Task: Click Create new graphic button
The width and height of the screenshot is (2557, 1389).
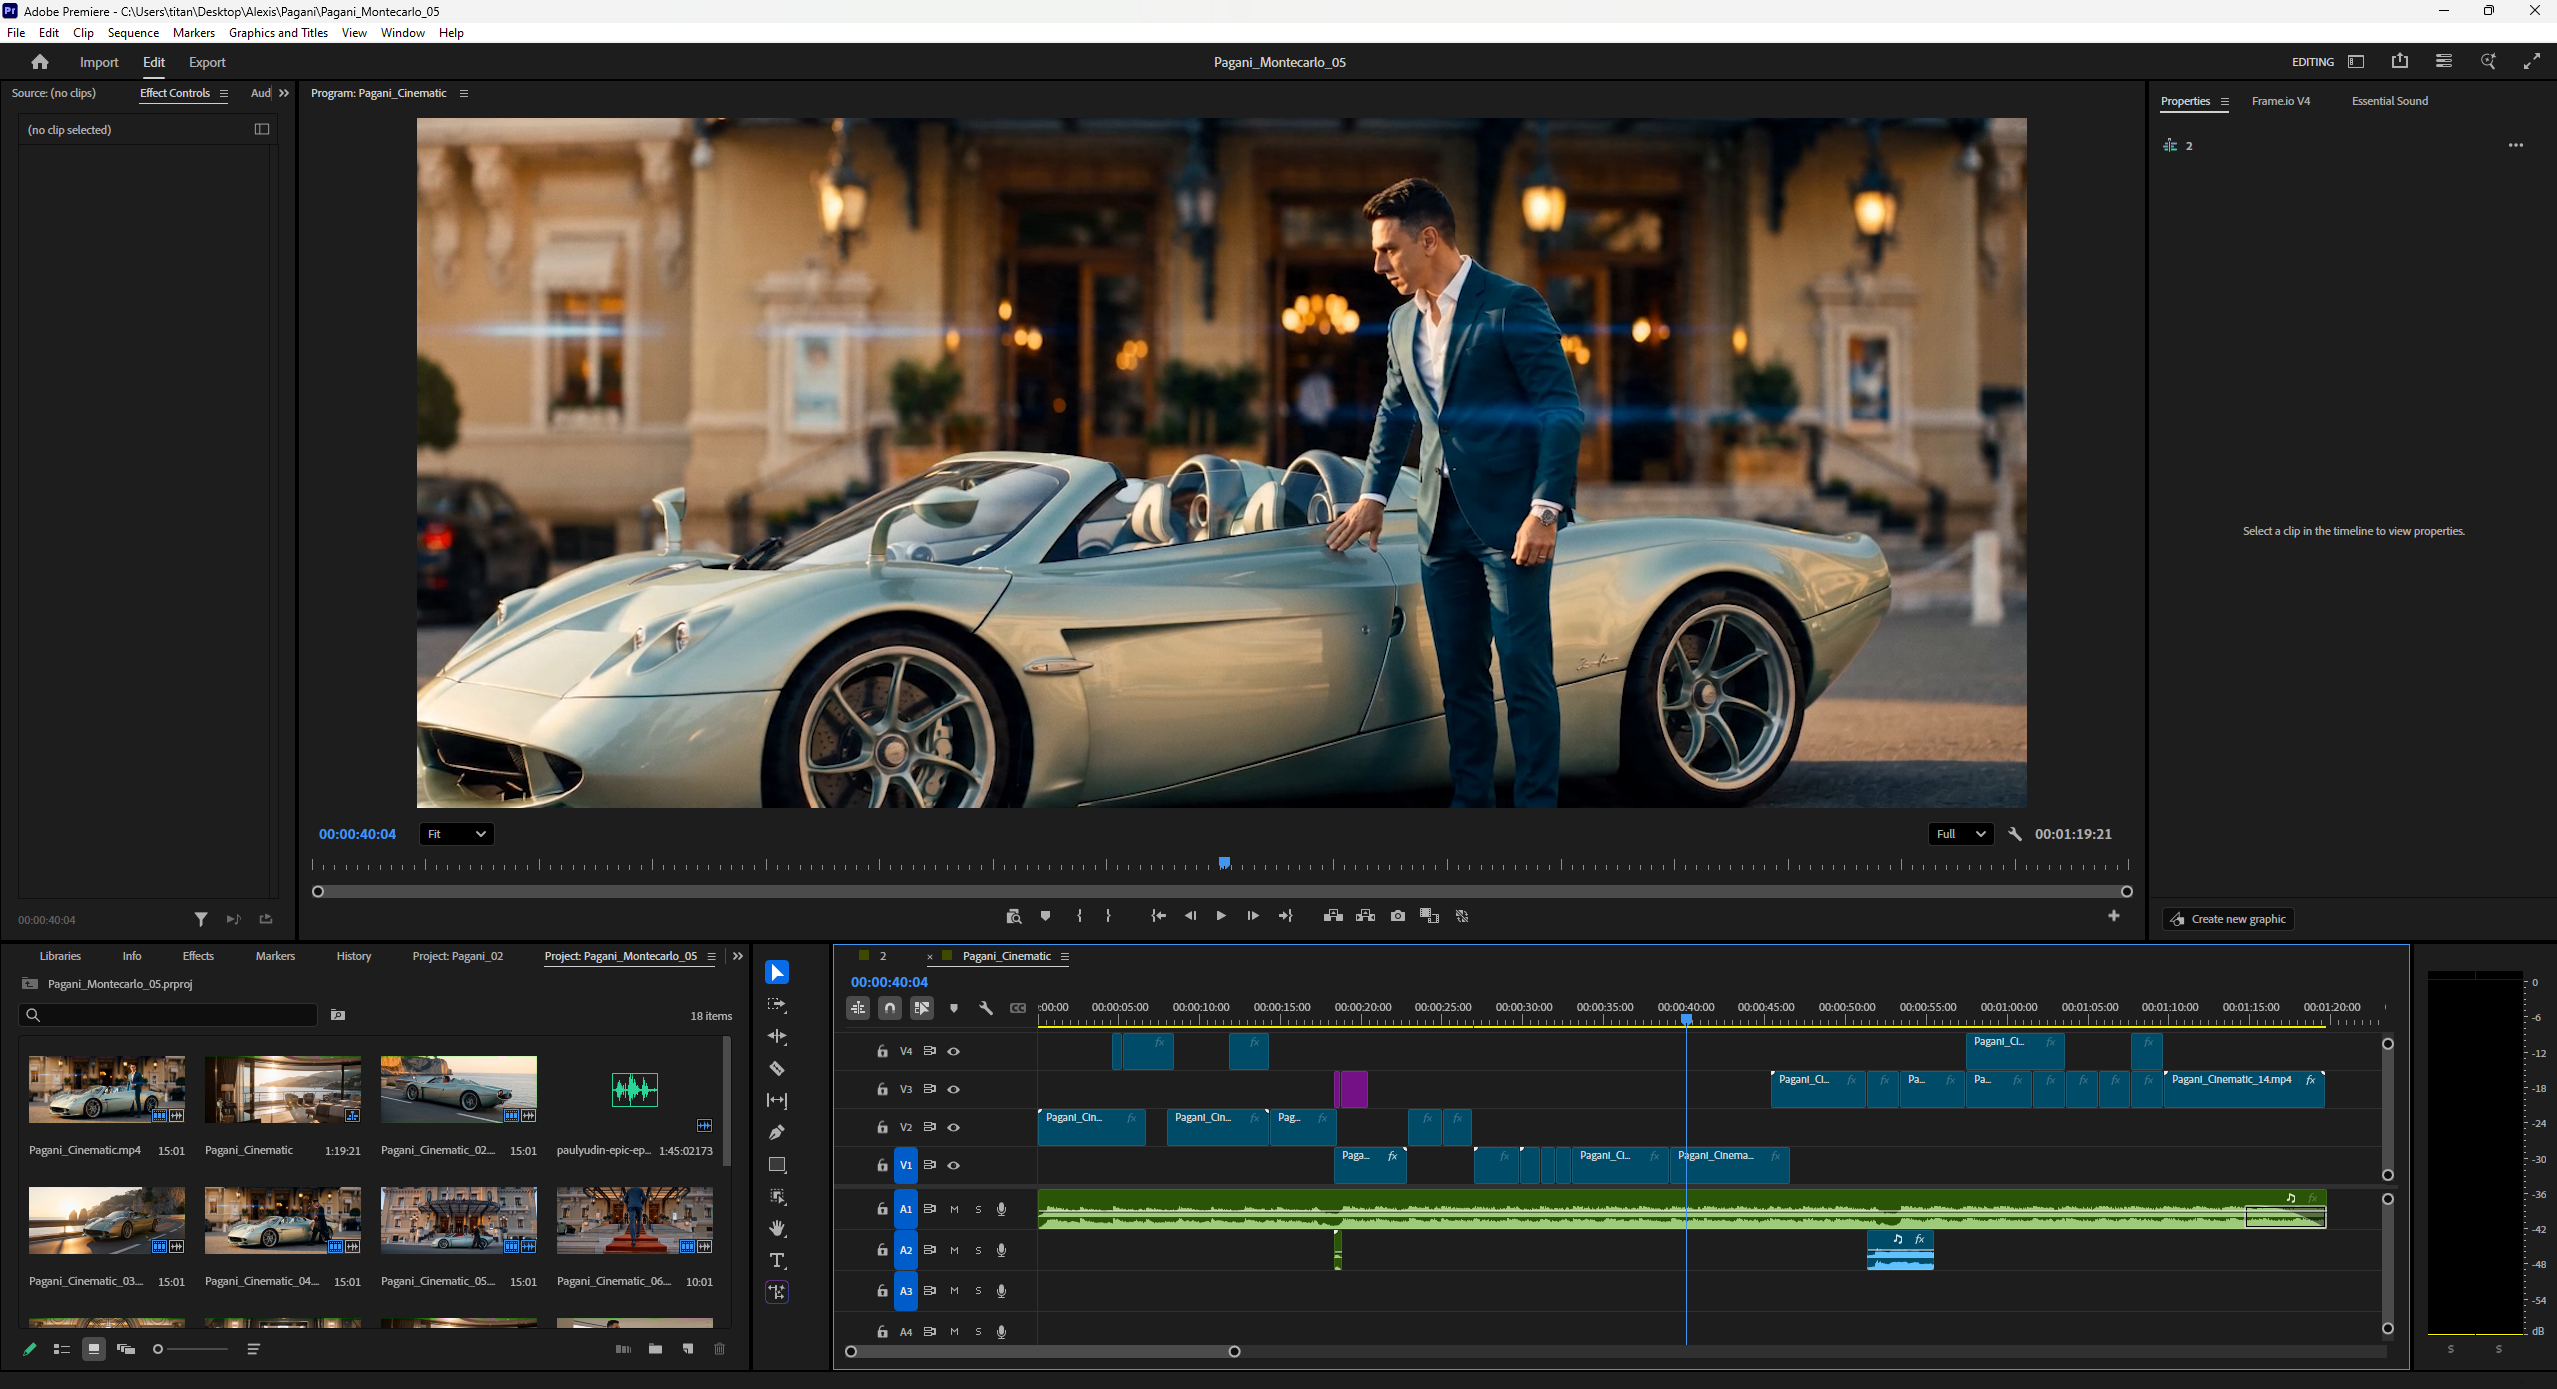Action: (x=2228, y=919)
